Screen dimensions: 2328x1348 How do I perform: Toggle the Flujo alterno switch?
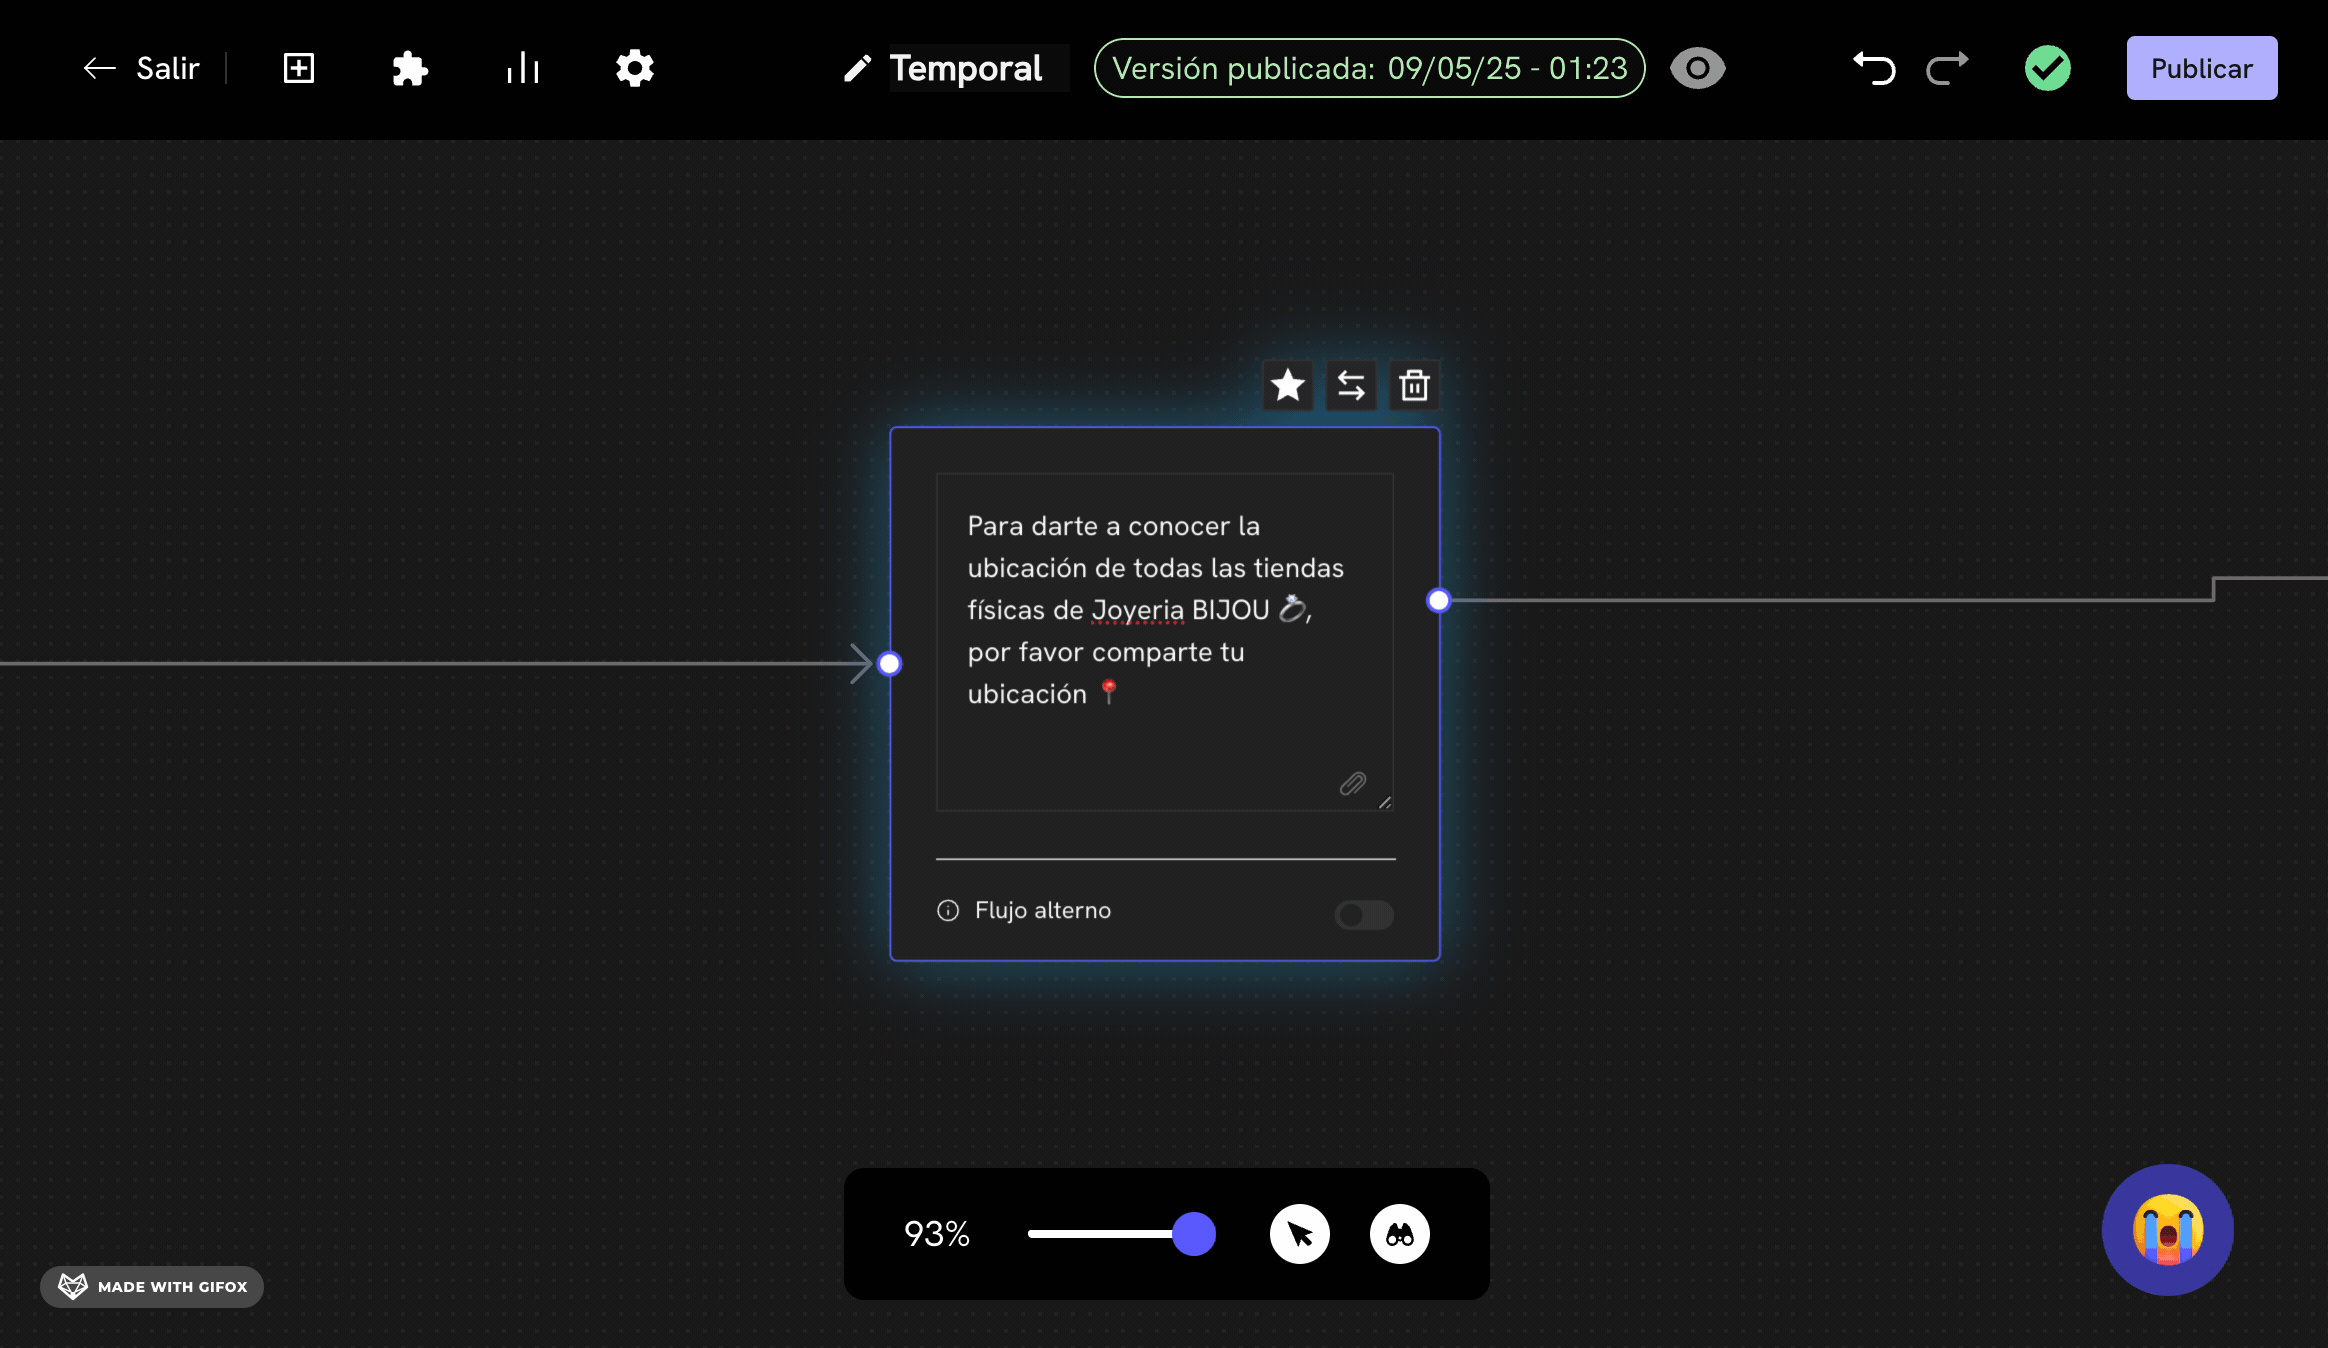pos(1364,914)
